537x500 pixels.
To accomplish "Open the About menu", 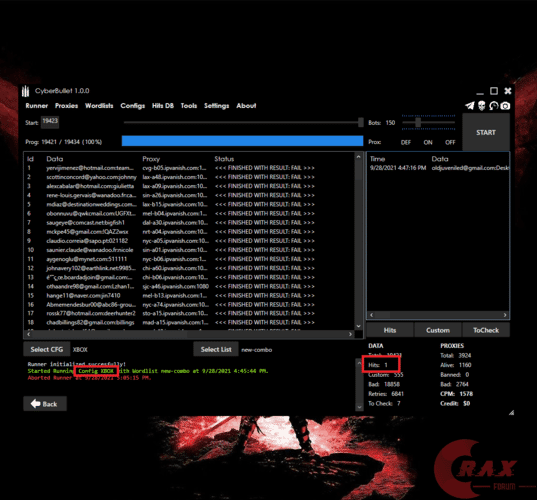I will pyautogui.click(x=246, y=106).
